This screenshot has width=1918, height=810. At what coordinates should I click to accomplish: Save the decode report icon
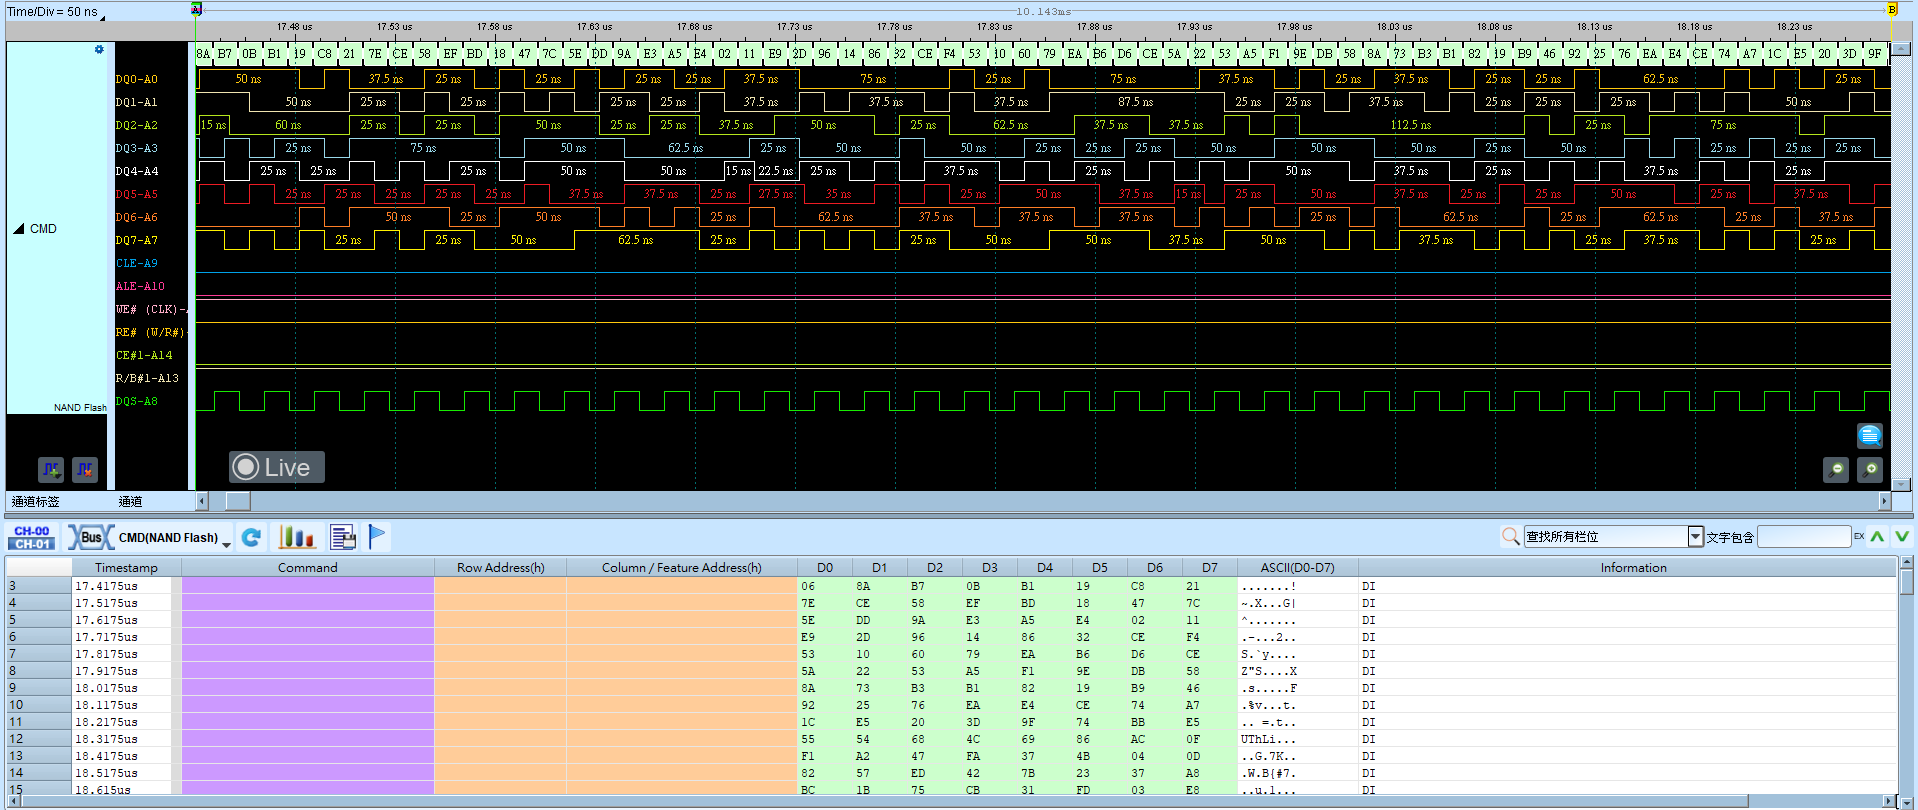pos(343,538)
